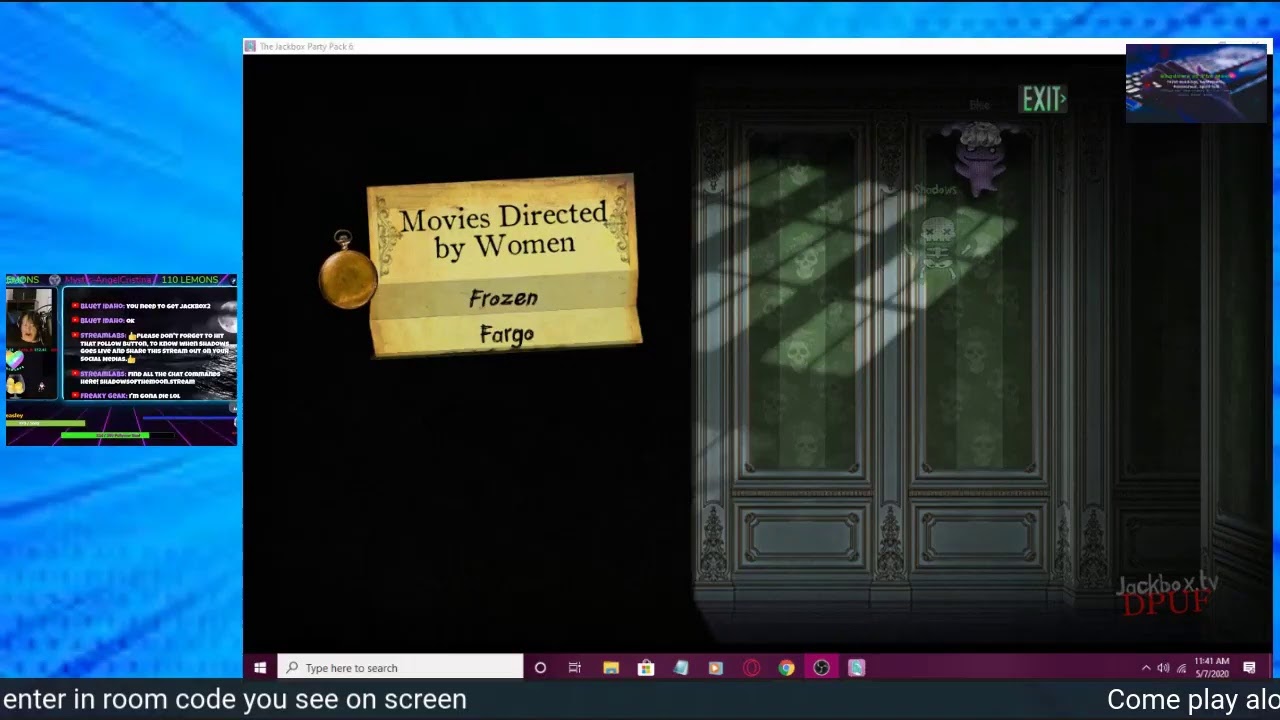The image size is (1280, 720).
Task: Launch Microsoft Store from the taskbar
Action: point(646,668)
